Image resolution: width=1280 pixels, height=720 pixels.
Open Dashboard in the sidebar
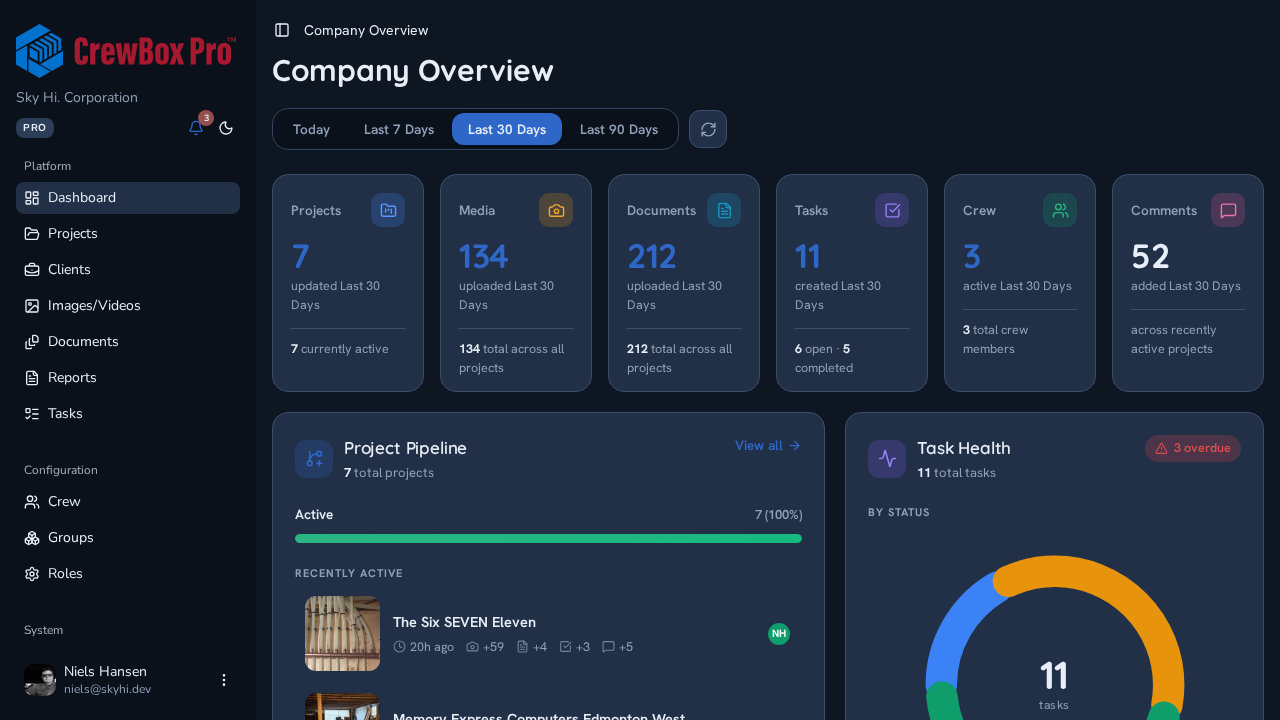(x=128, y=198)
